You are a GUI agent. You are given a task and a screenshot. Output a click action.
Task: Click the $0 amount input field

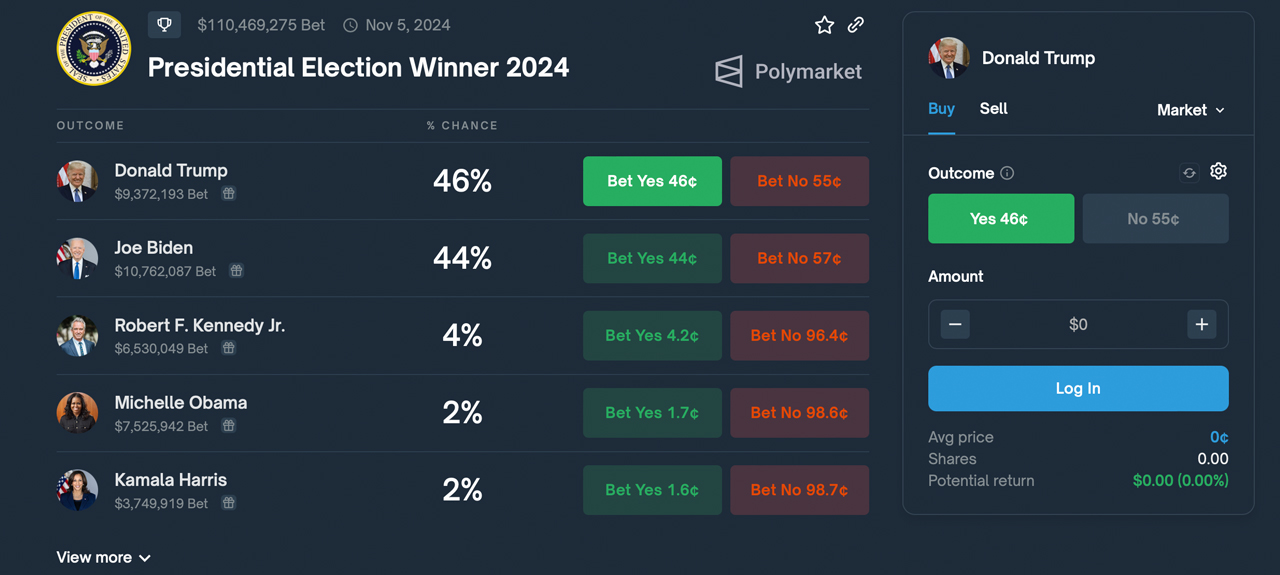[x=1078, y=324]
